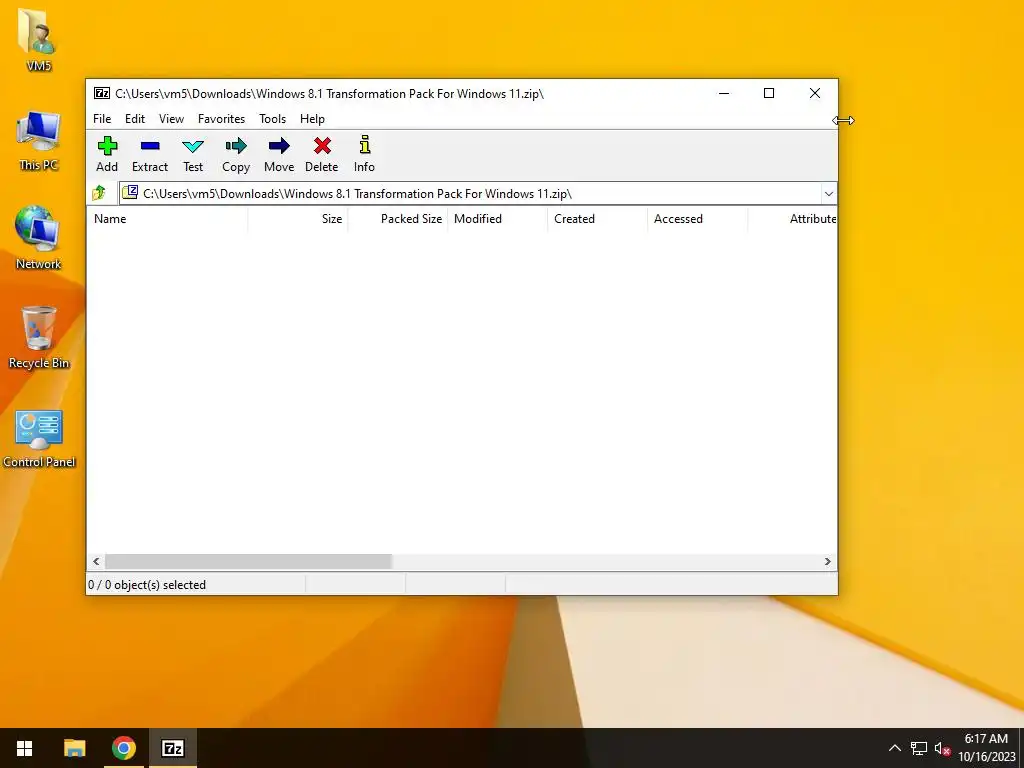This screenshot has width=1024, height=768.
Task: Click the 7z icon in the title bar
Action: 102,93
